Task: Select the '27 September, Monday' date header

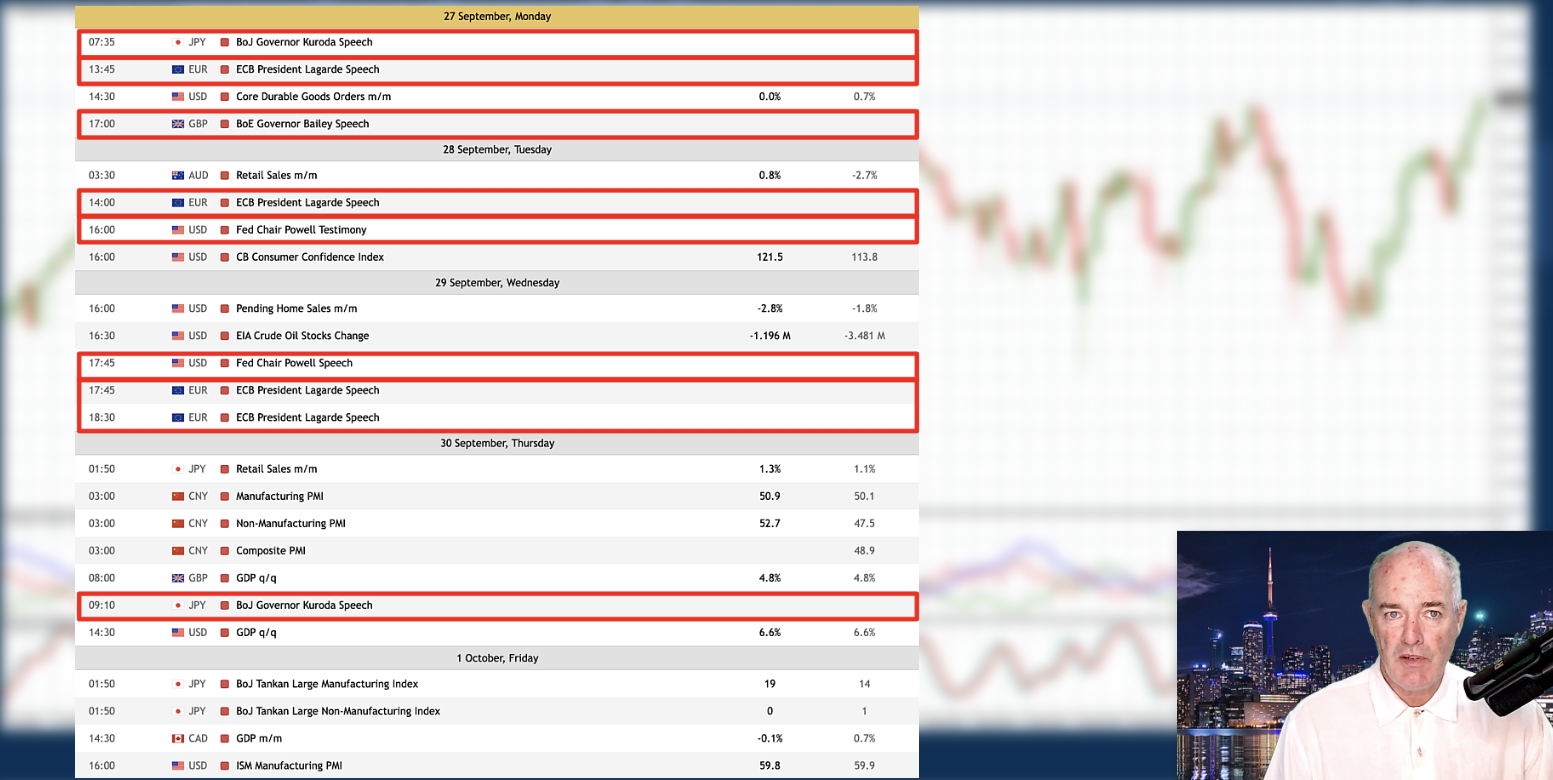Action: point(497,17)
